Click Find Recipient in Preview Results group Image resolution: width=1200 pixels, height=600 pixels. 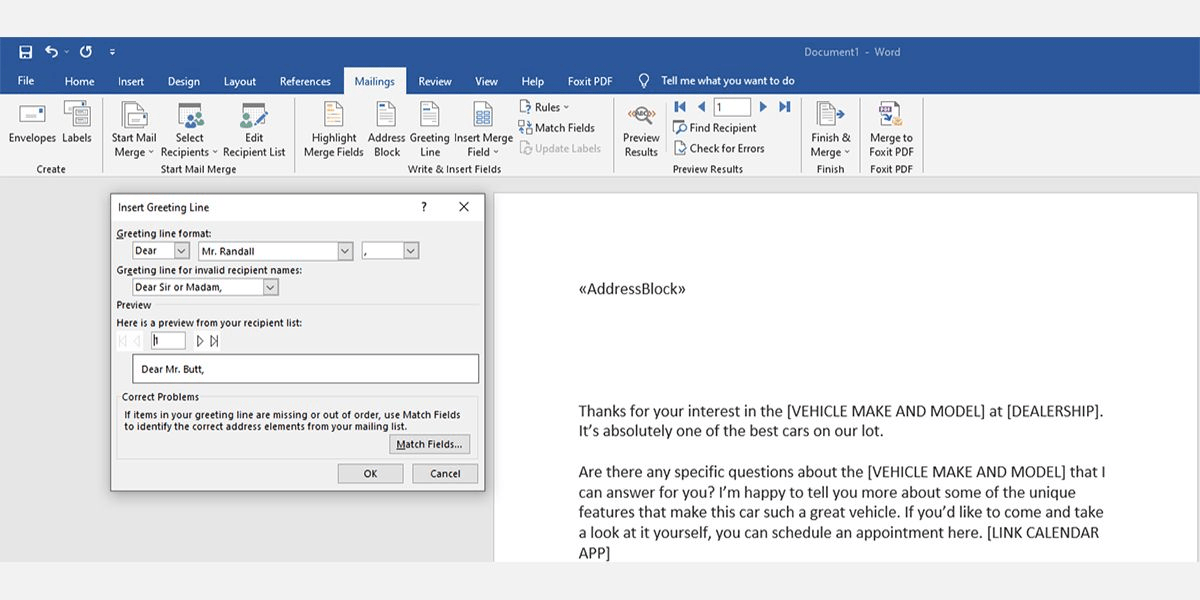715,128
